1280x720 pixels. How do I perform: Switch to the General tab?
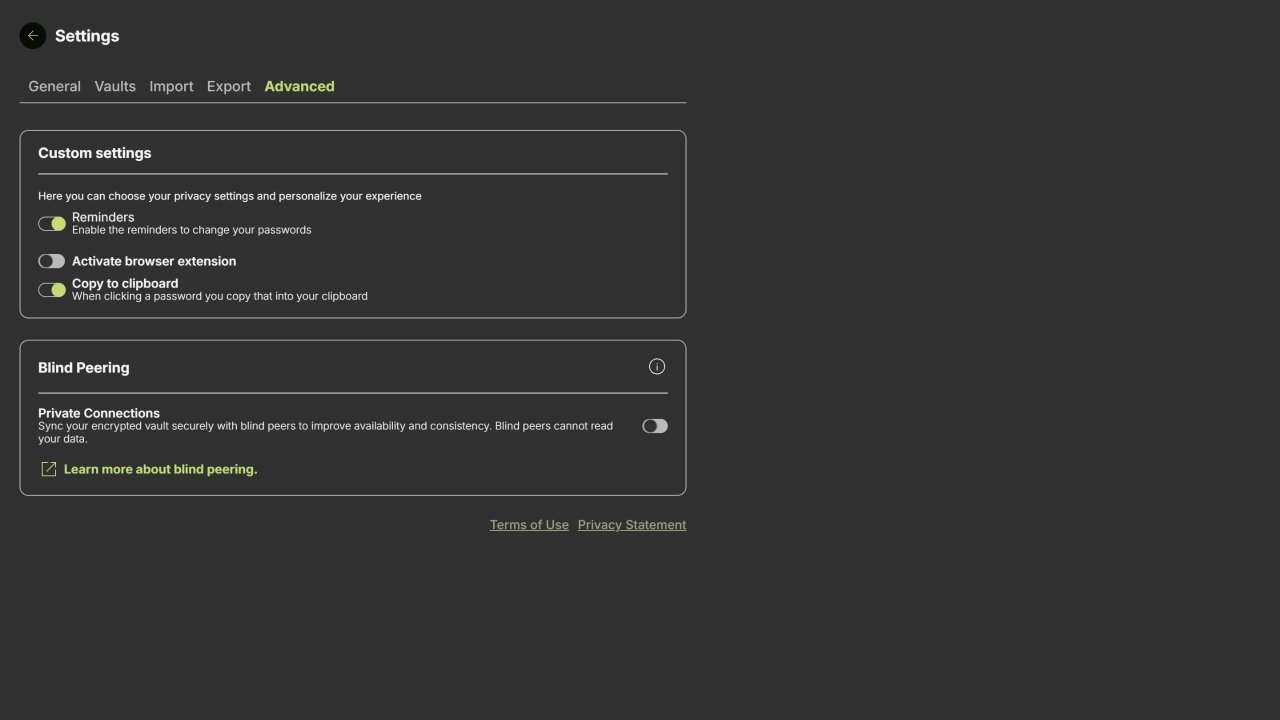pyautogui.click(x=54, y=86)
